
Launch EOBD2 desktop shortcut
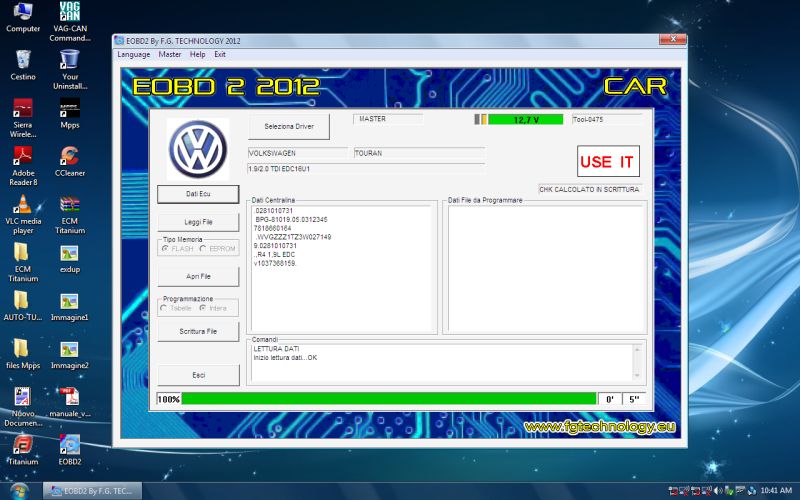(x=70, y=450)
